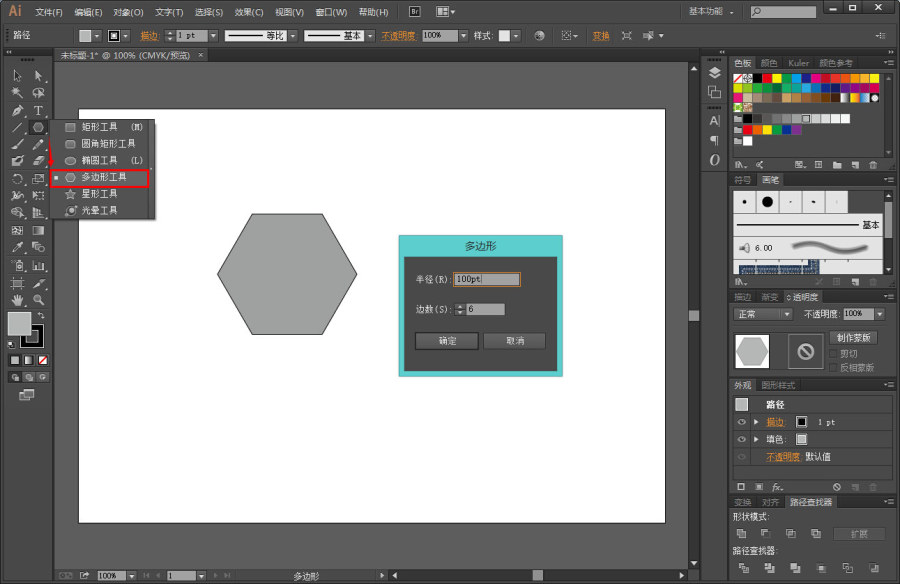Switch to the 图形样式 tab

tap(778, 385)
